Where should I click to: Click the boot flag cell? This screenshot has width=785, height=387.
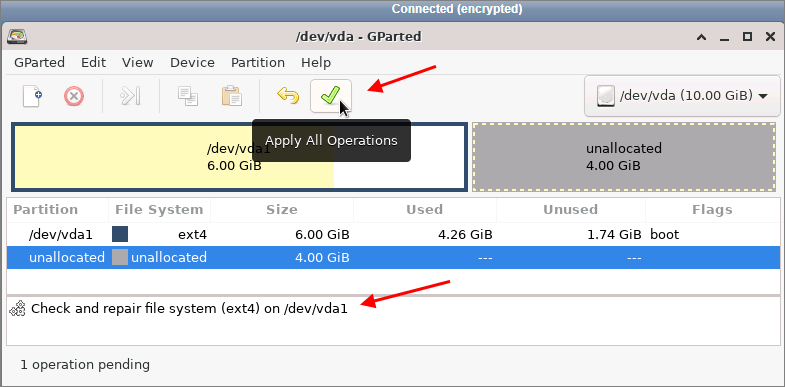pyautogui.click(x=665, y=234)
